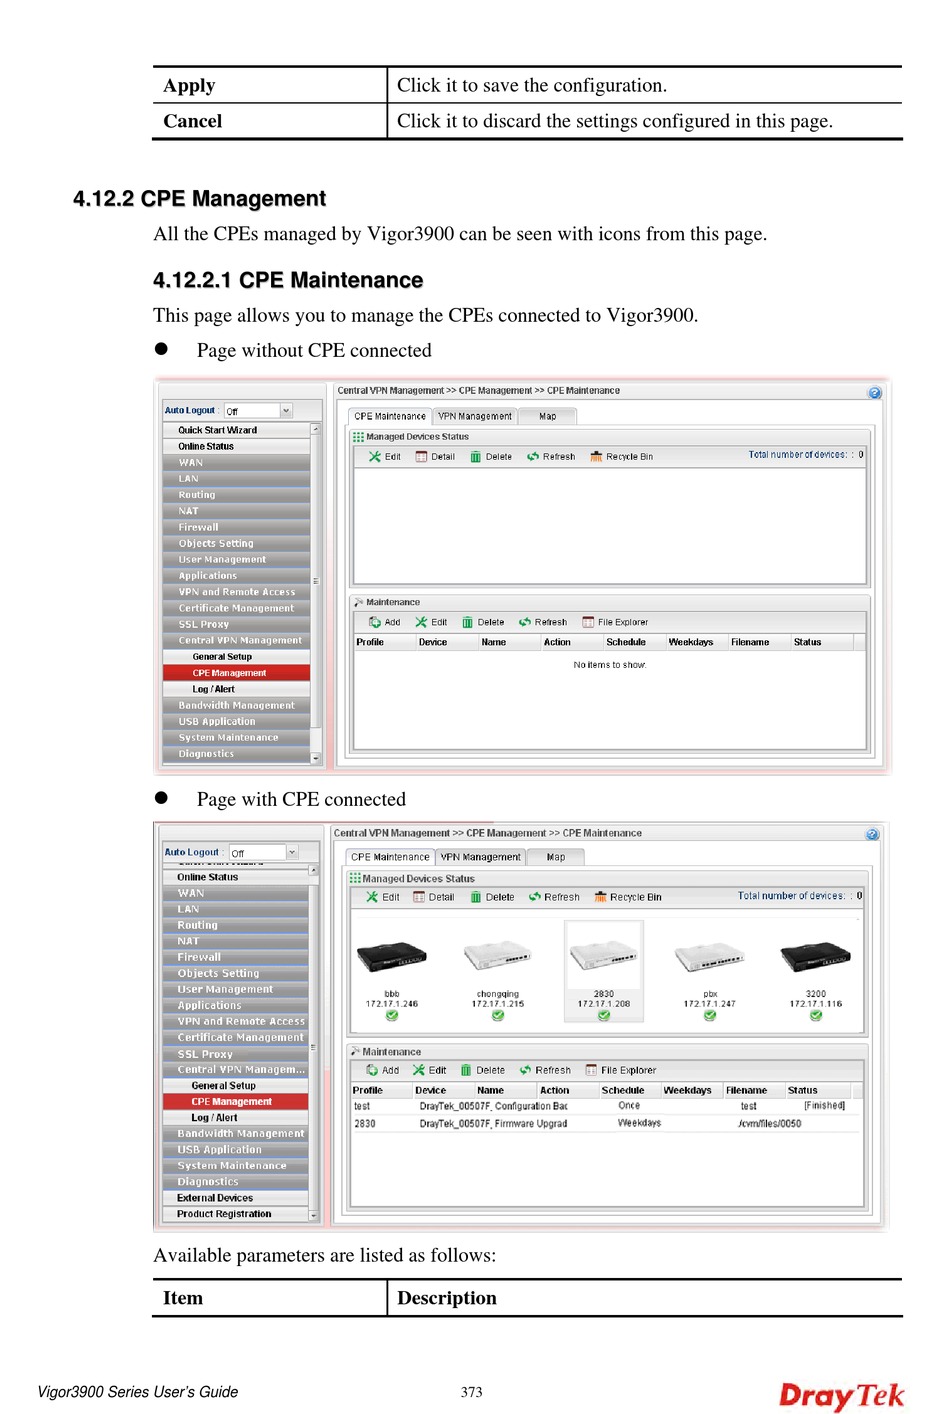The height and width of the screenshot is (1414, 950).
Task: Click the "Cancel" cell in the top table
Action: coord(270,121)
